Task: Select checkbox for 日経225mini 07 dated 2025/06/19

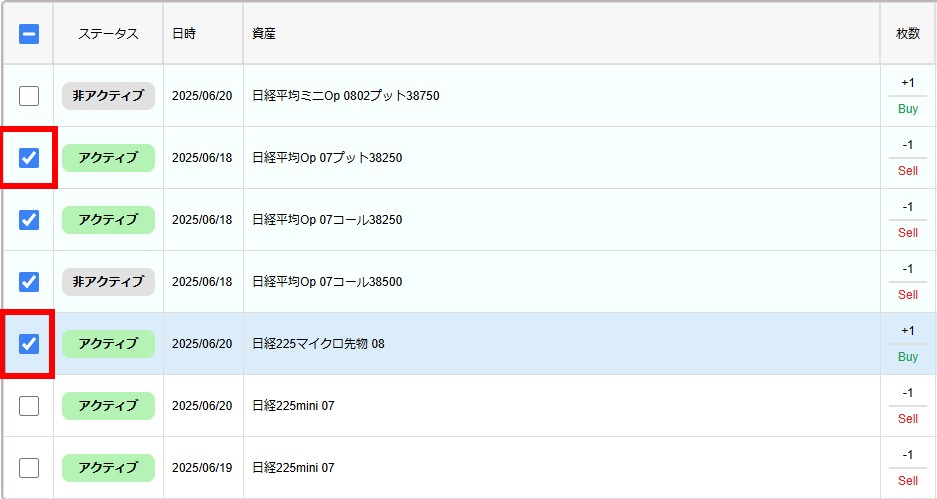Action: click(x=29, y=468)
